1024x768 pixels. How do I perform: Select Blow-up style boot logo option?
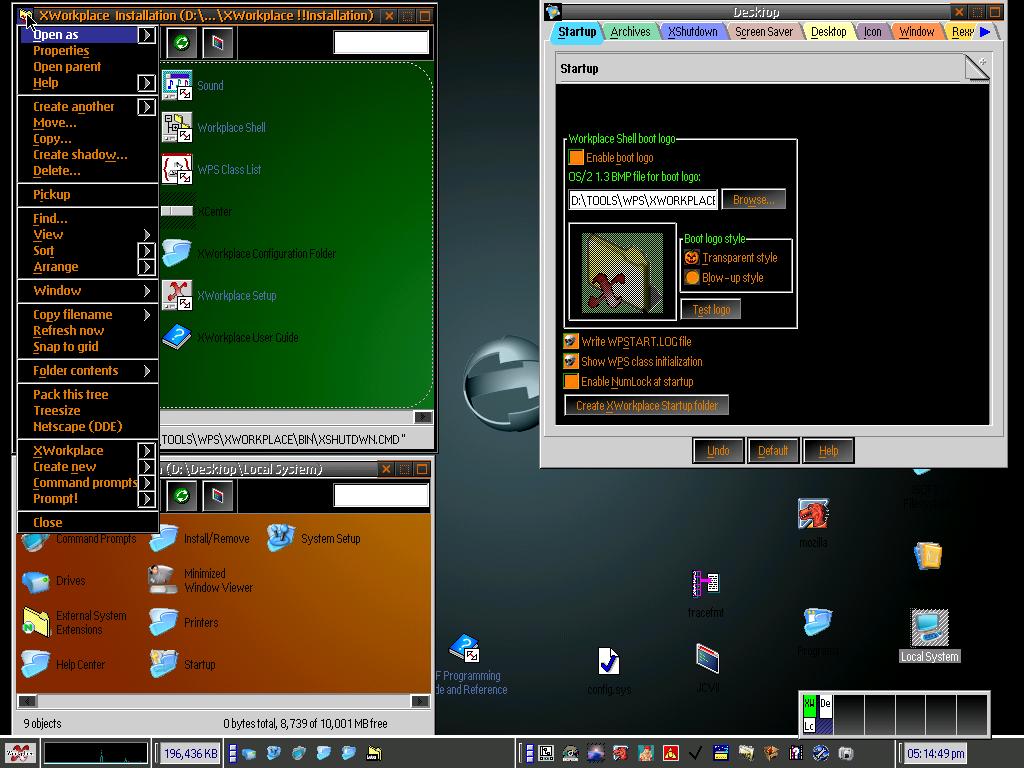click(692, 278)
